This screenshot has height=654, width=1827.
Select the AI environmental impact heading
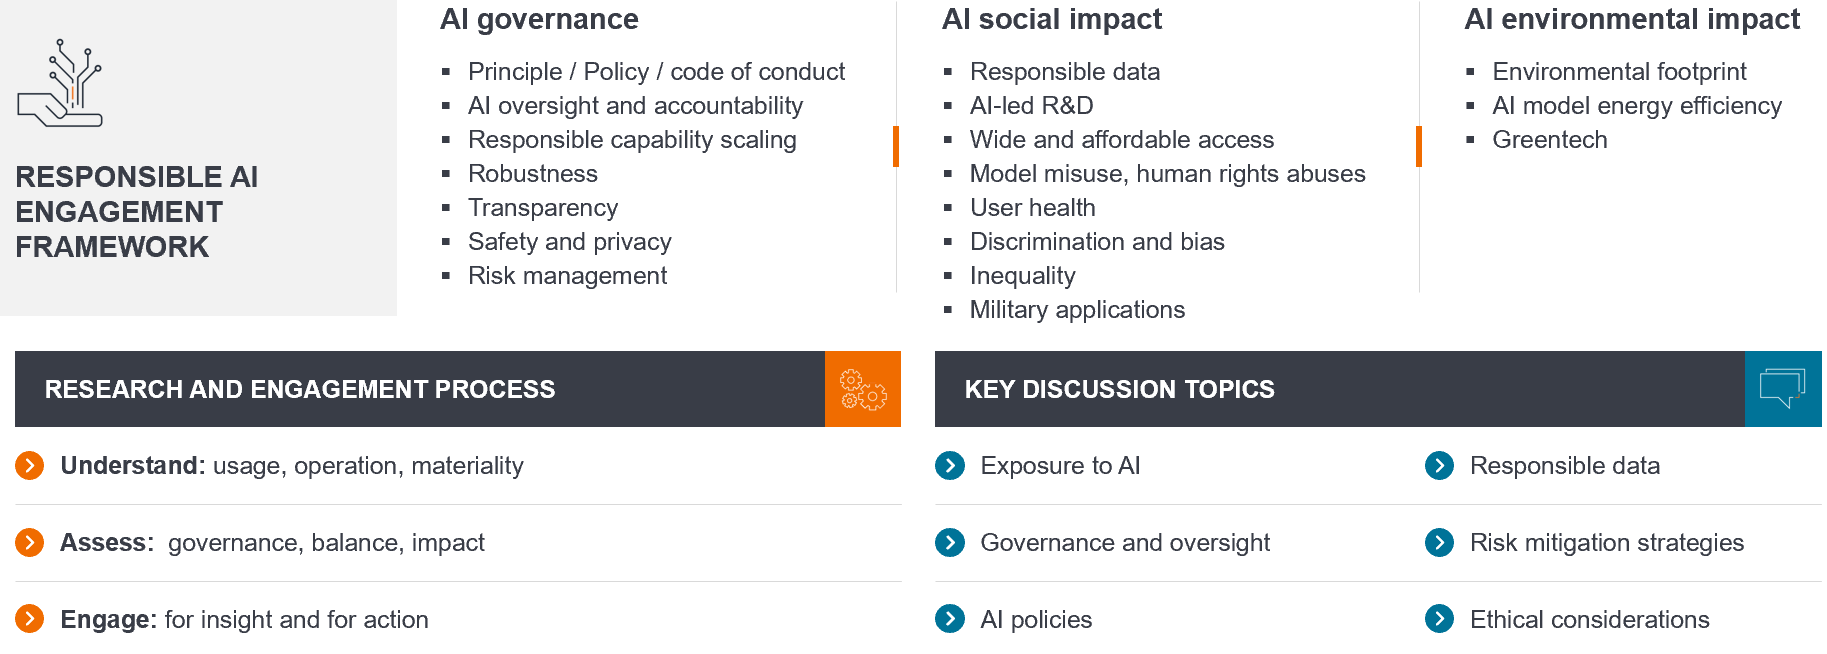pos(1631,20)
